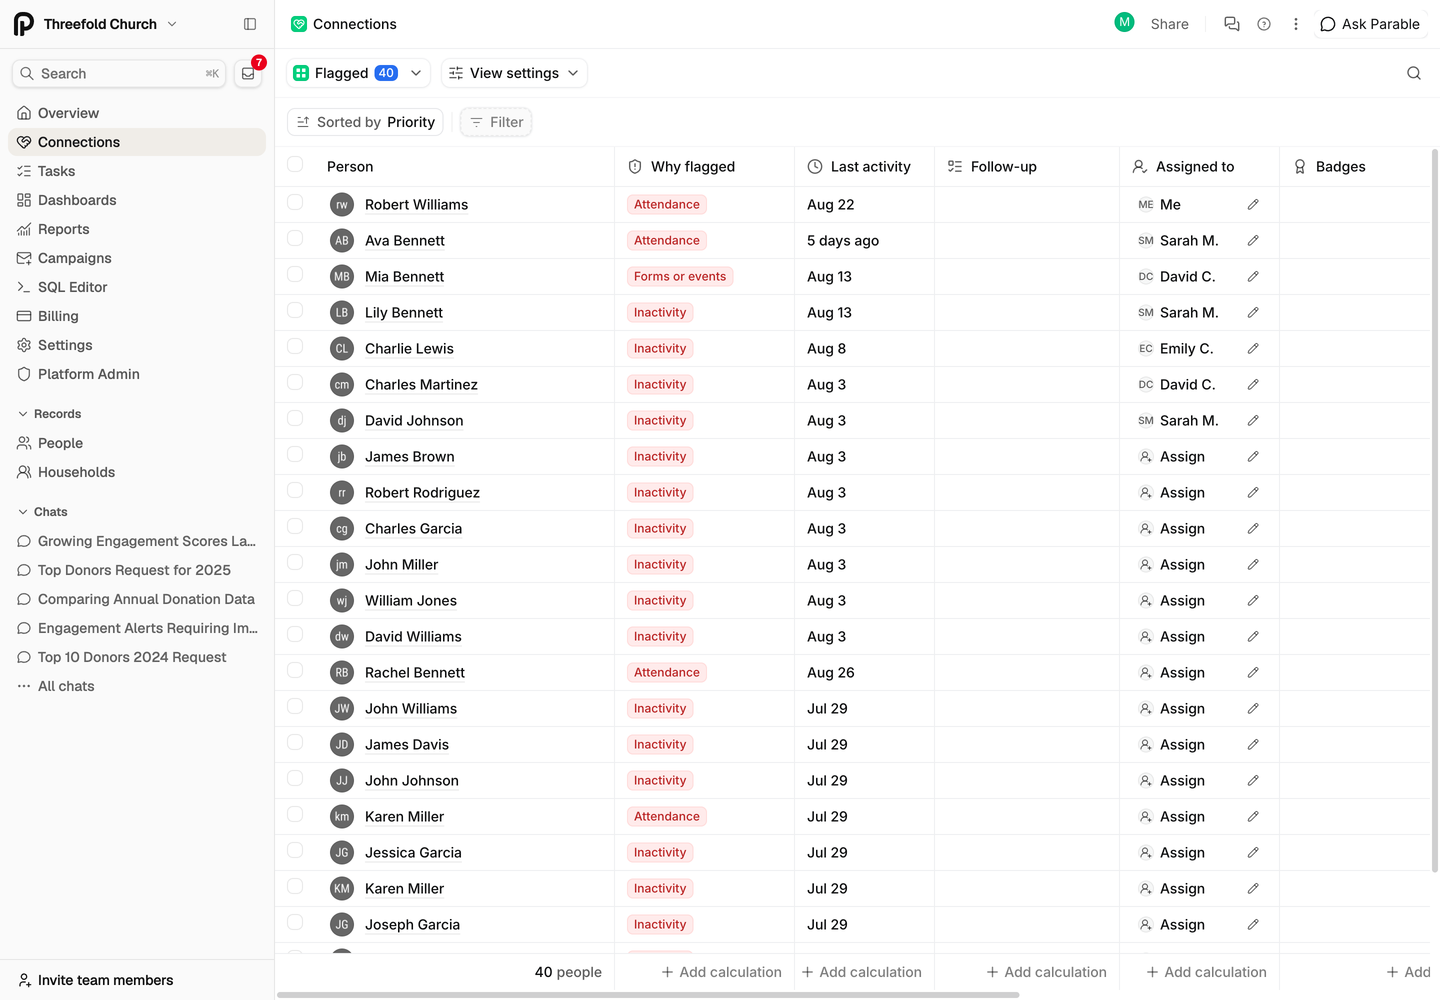Click Ava Bennett's AB avatar
The width and height of the screenshot is (1440, 1000).
(x=342, y=240)
